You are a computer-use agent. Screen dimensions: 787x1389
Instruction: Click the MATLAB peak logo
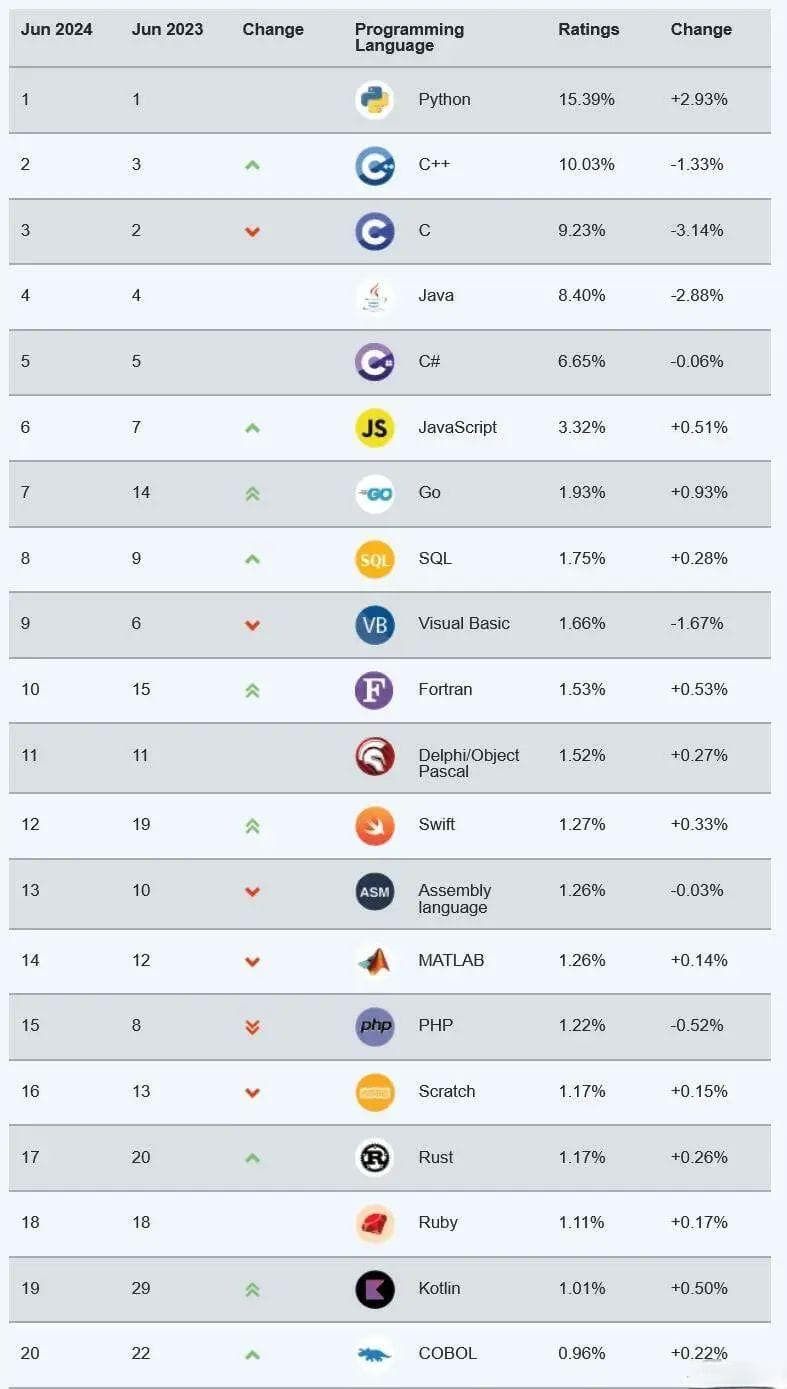coord(375,960)
